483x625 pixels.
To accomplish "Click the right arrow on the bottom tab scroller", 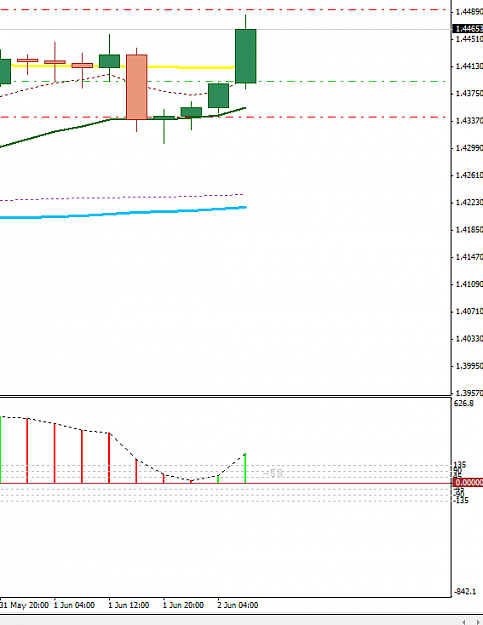I will (478, 622).
